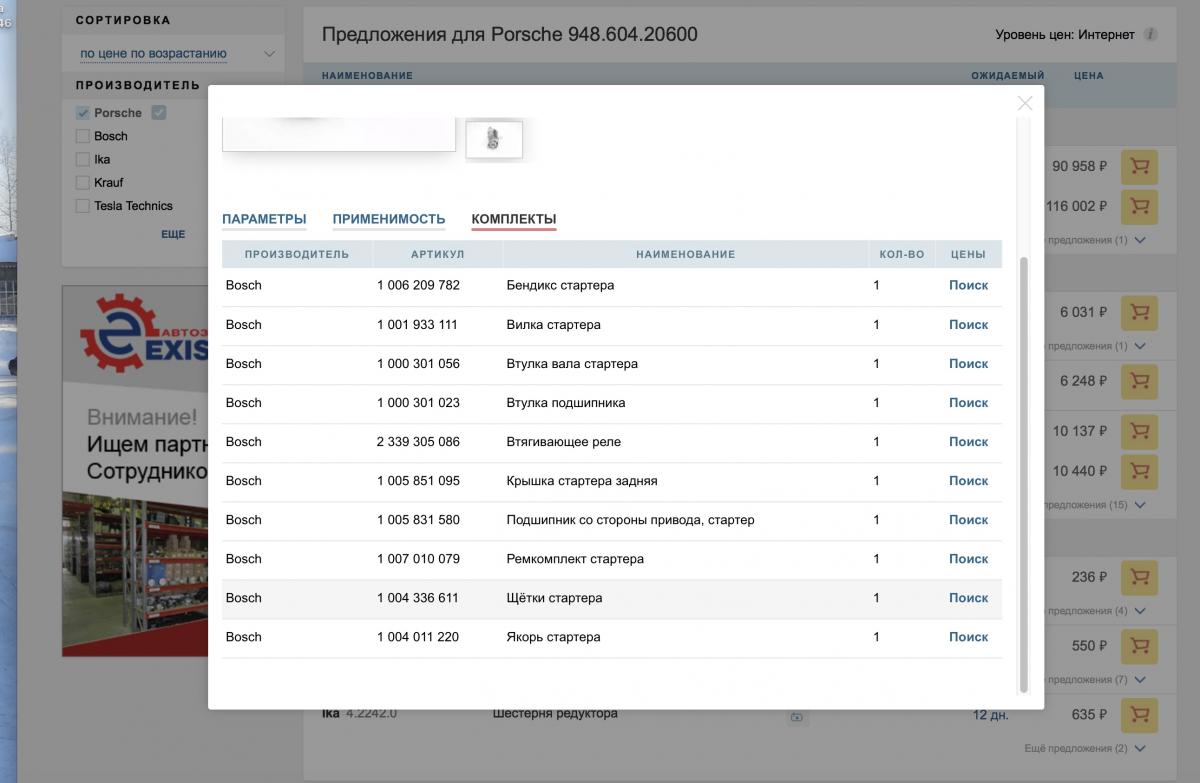Click cart icon for 116 002 ₽ offer

point(1139,206)
